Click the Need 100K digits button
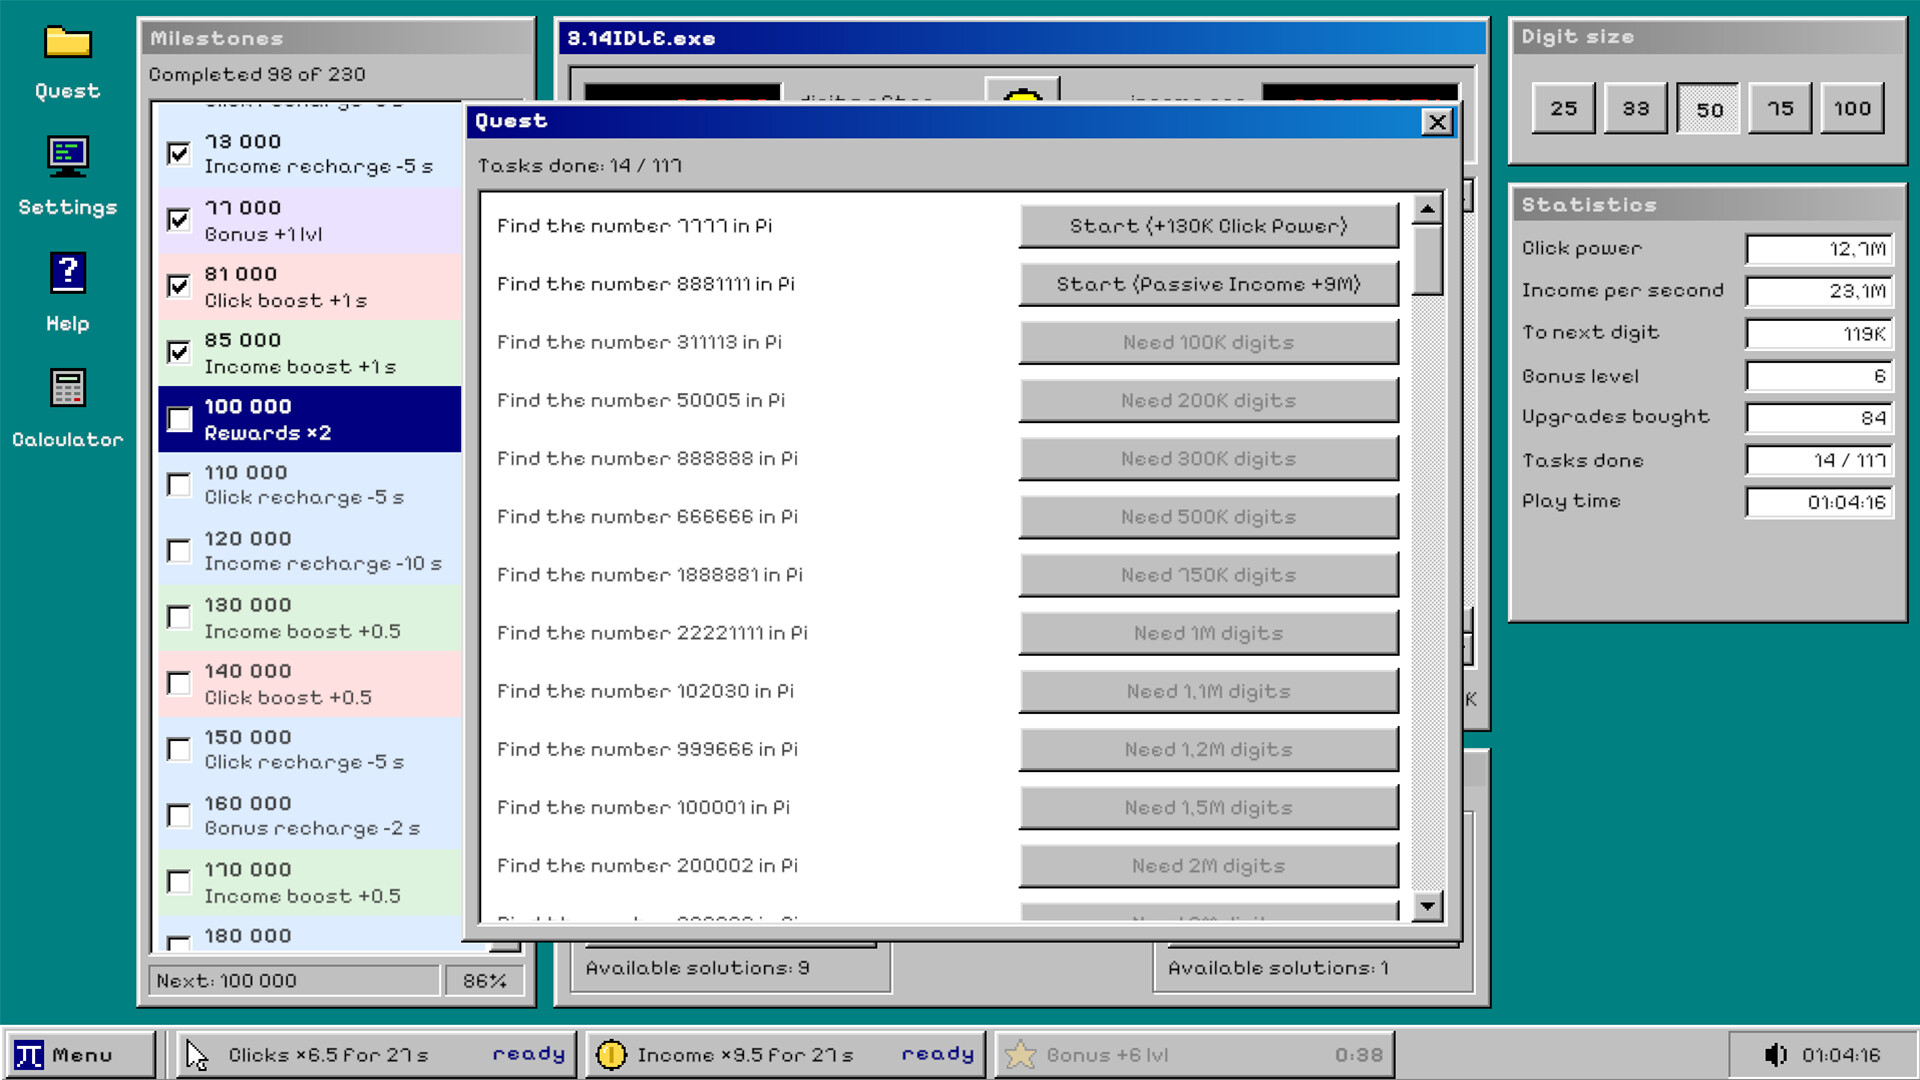1920x1080 pixels. (x=1208, y=342)
